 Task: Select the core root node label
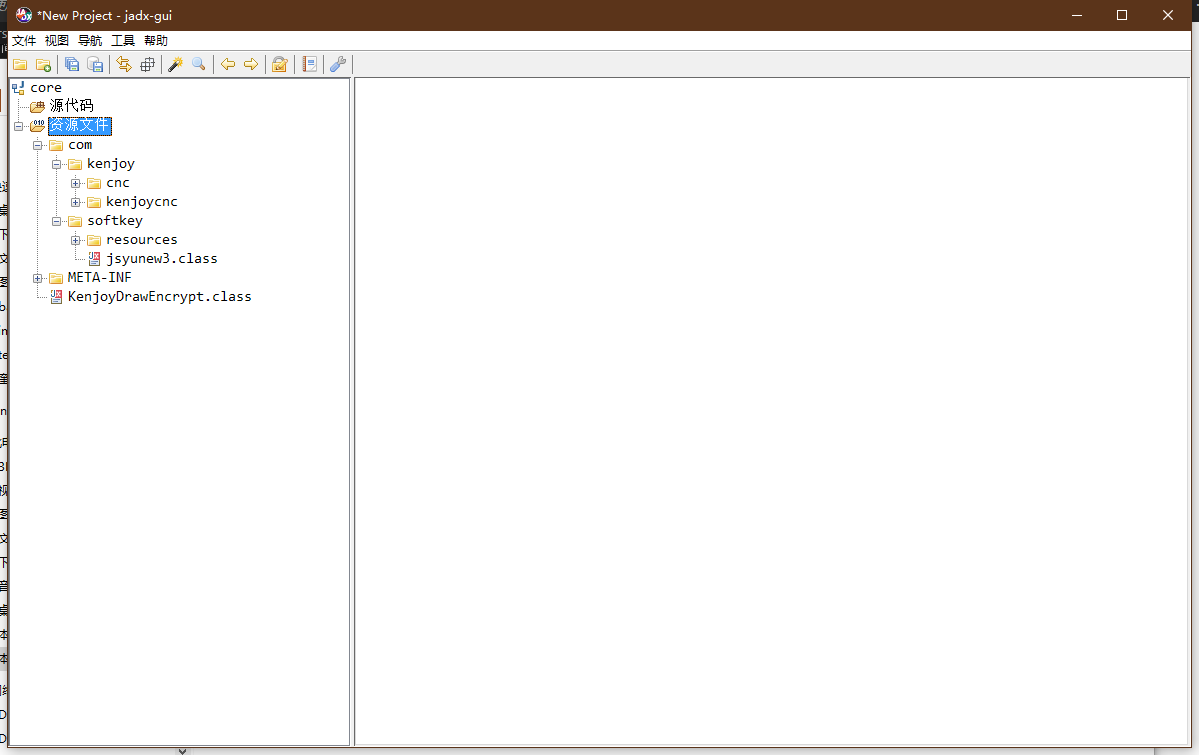click(x=46, y=88)
